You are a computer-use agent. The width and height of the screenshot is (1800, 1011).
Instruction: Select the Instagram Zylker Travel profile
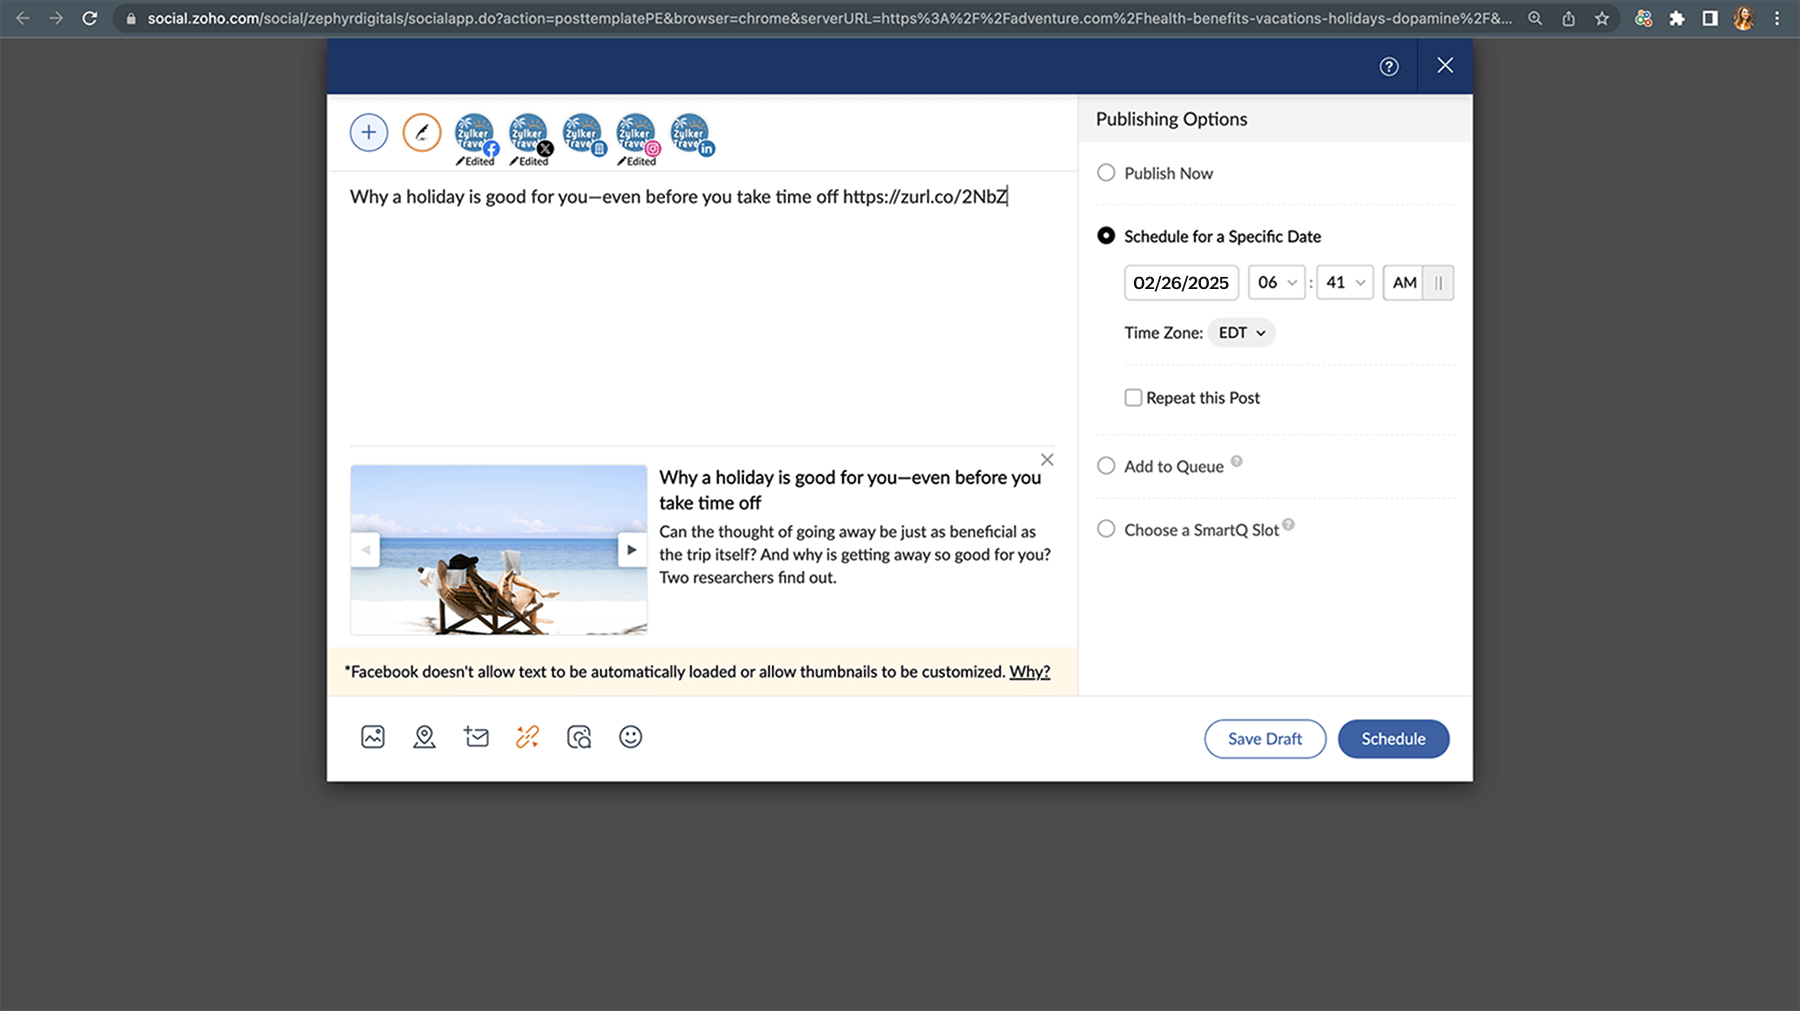point(636,134)
